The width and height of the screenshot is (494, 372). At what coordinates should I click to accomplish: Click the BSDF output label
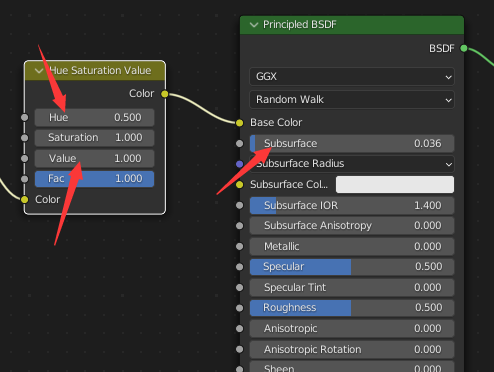(x=442, y=49)
